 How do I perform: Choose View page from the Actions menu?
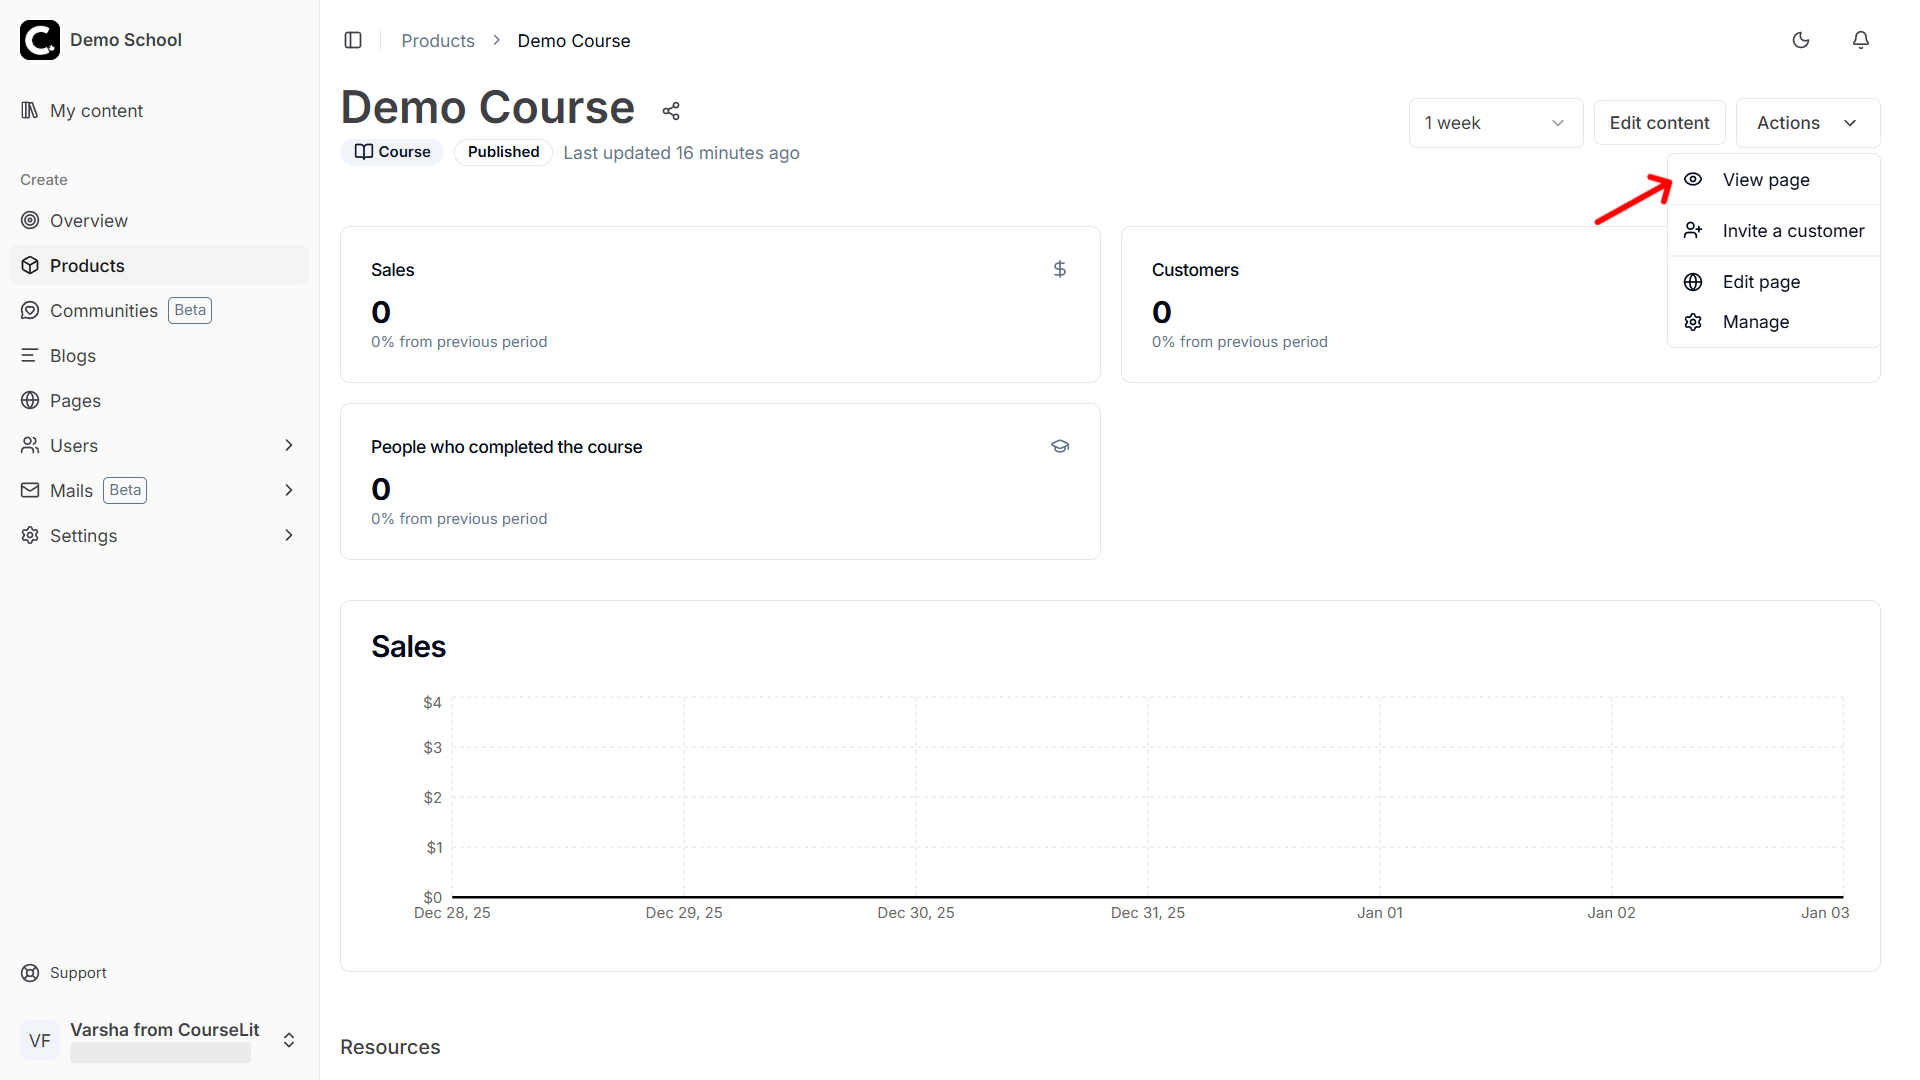point(1765,179)
